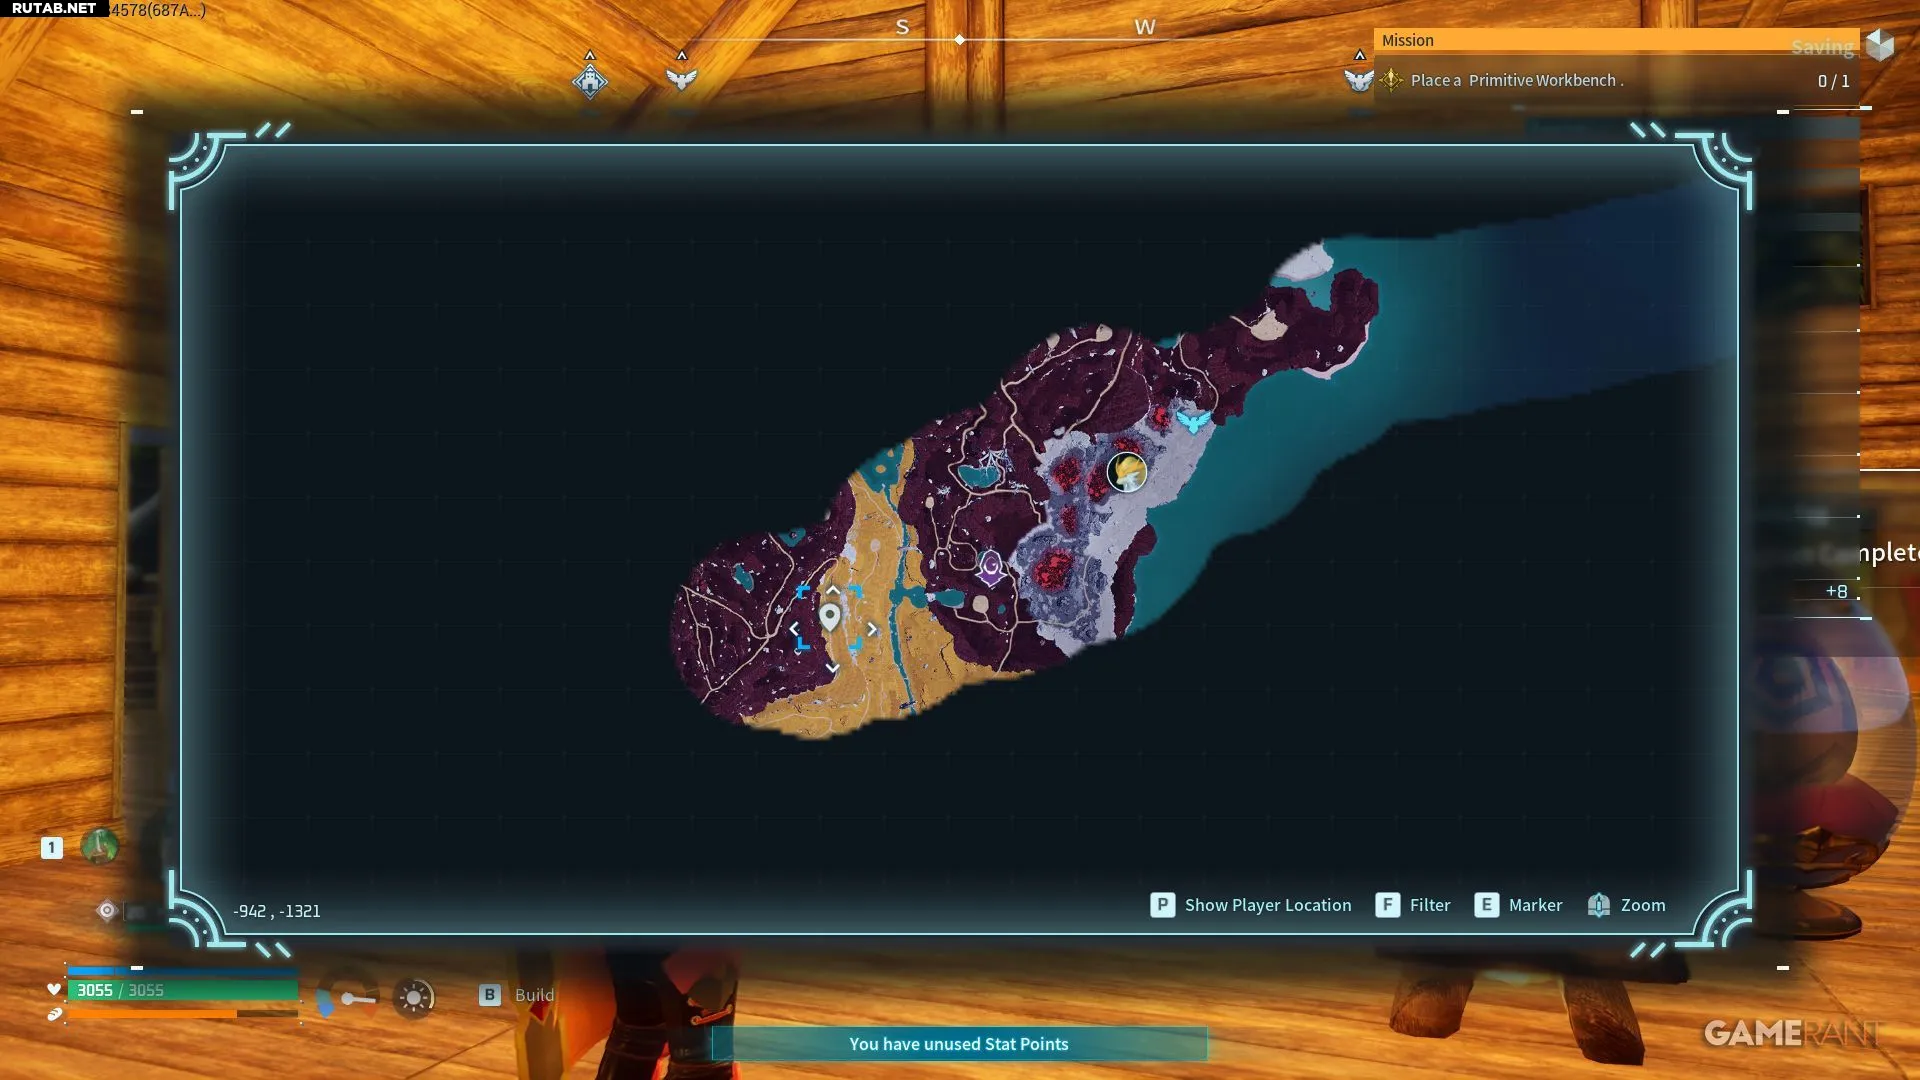Click the left eagle icon on compass
Image resolution: width=1920 pixels, height=1080 pixels.
(681, 79)
